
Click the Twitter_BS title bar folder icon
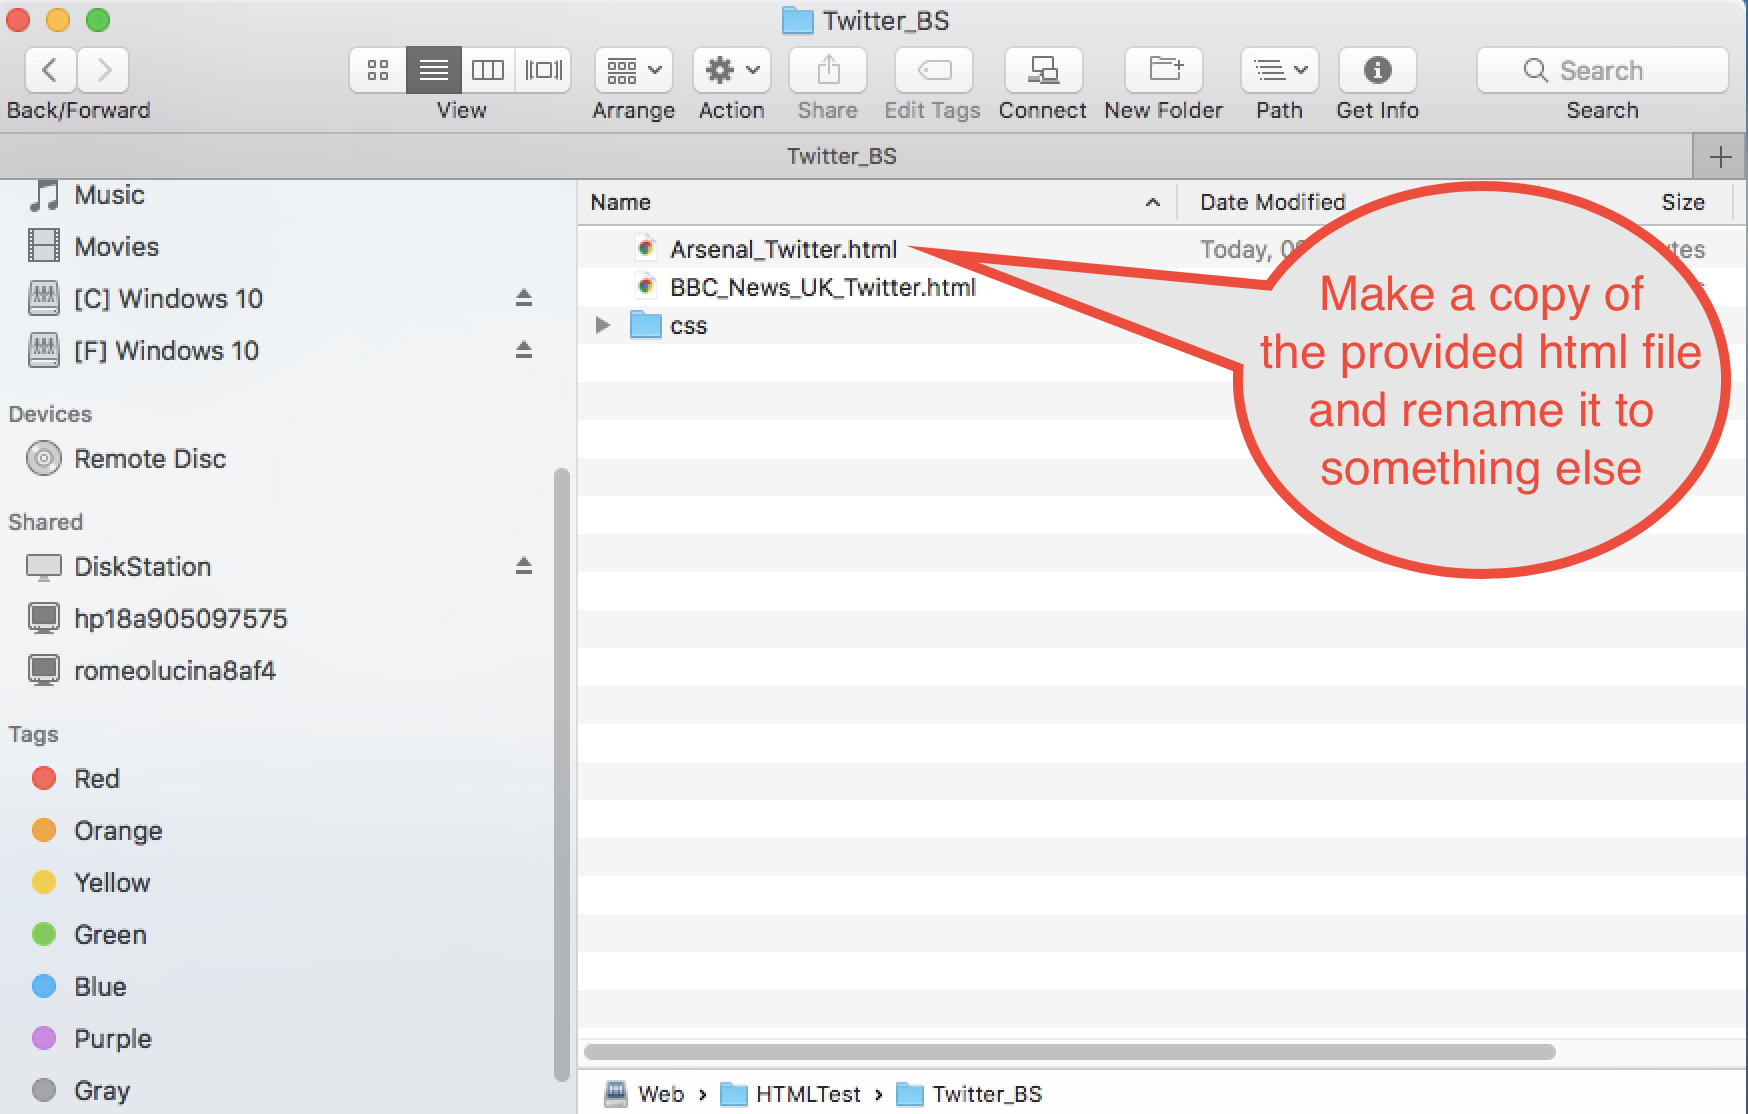coord(797,20)
